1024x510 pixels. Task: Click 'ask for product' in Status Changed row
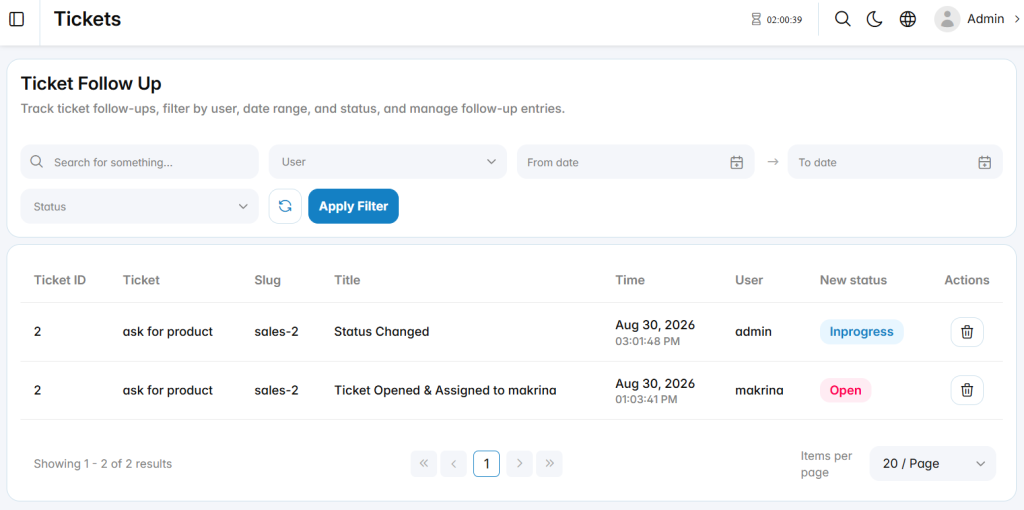(168, 332)
